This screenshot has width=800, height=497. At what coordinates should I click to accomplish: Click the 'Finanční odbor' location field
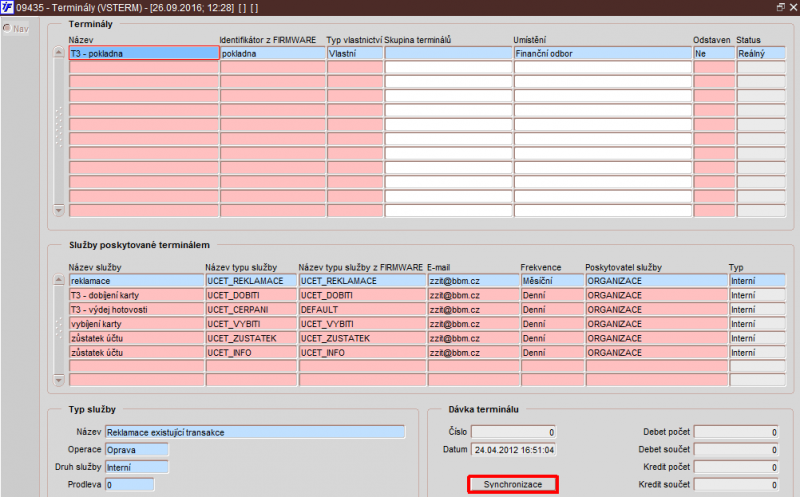point(603,53)
